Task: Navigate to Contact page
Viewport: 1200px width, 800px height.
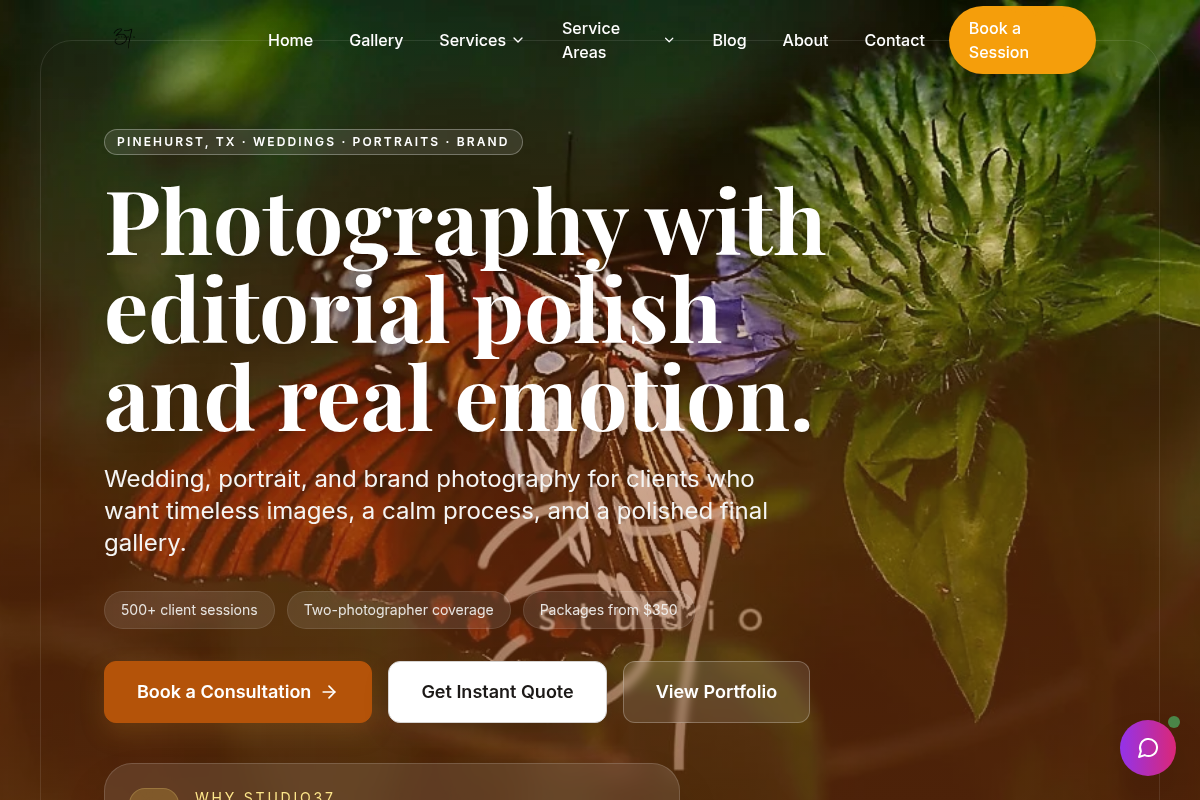Action: [894, 40]
